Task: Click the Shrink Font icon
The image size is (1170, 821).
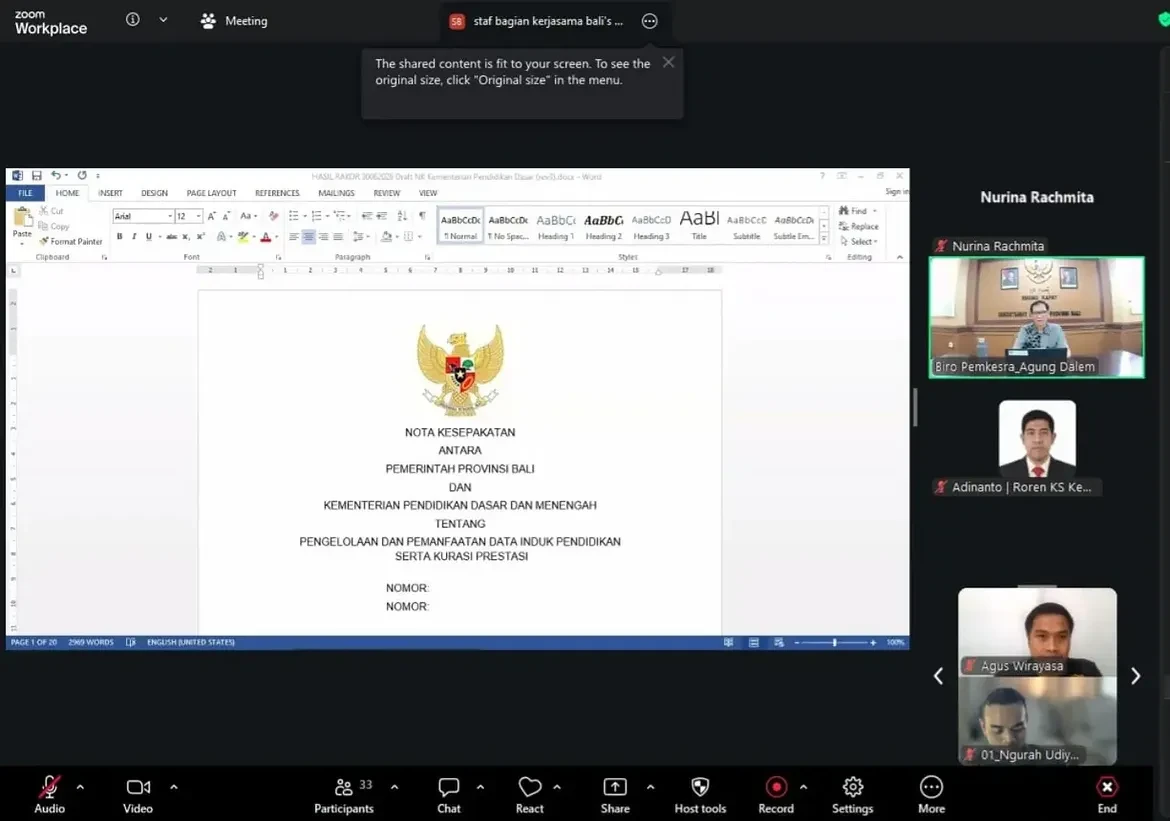Action: (225, 216)
